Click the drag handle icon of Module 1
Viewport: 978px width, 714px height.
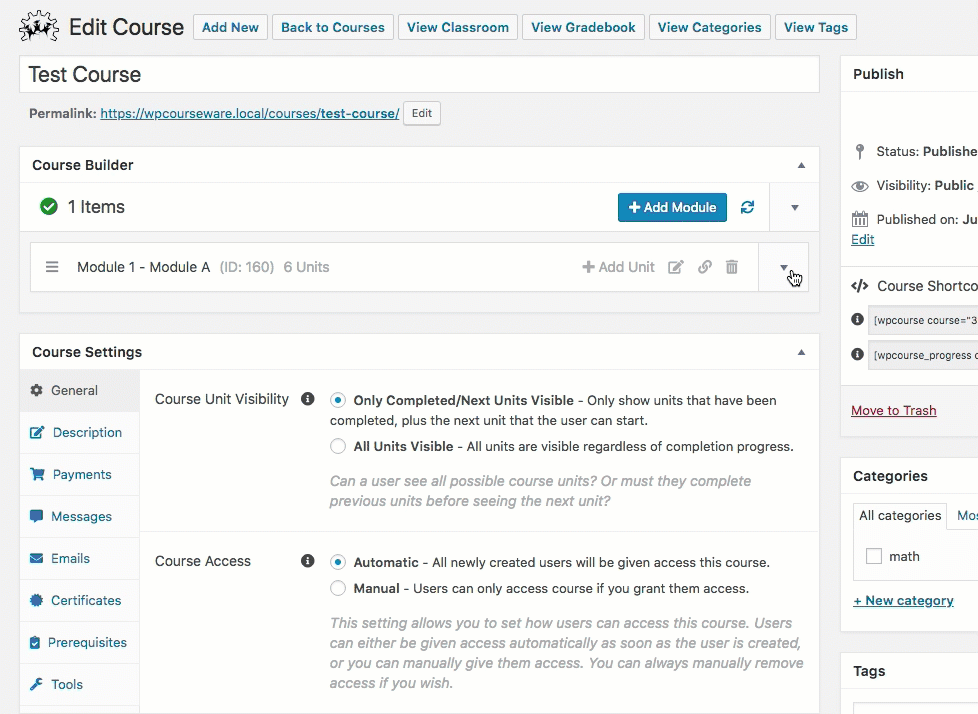coord(52,267)
